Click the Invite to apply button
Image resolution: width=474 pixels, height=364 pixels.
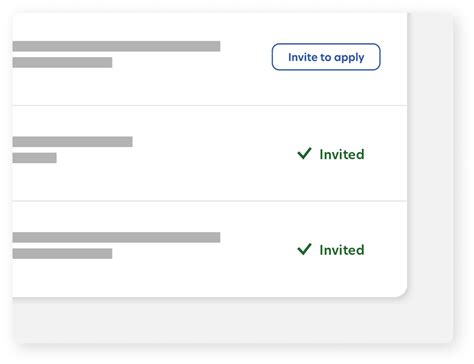326,57
